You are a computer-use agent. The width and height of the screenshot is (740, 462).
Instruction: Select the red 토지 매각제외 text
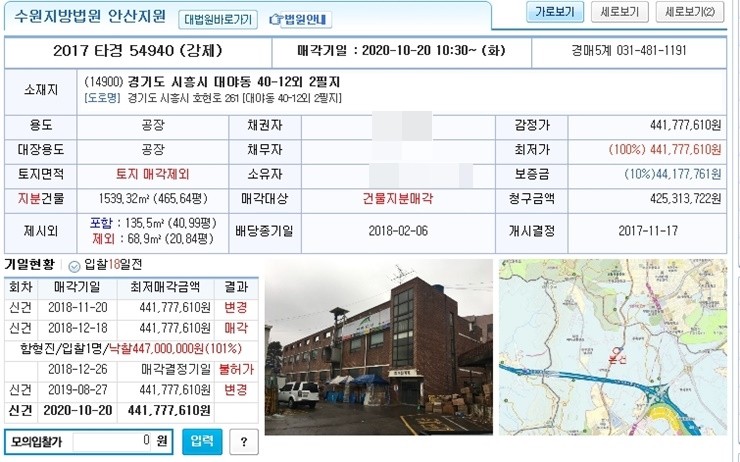[x=152, y=174]
